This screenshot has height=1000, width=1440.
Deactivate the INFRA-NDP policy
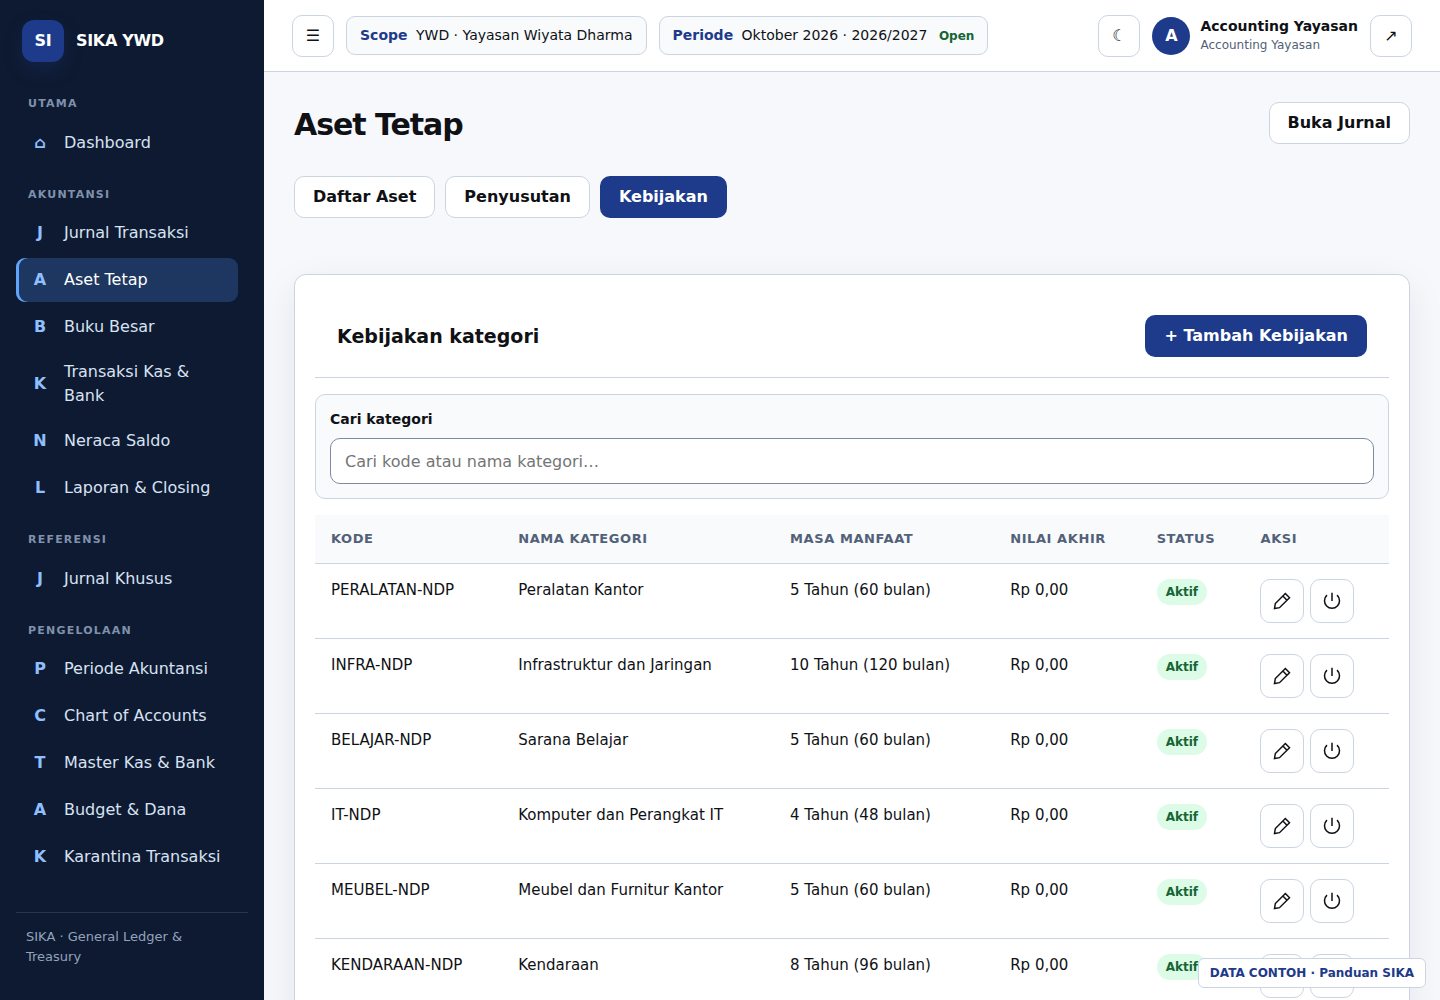coord(1331,676)
